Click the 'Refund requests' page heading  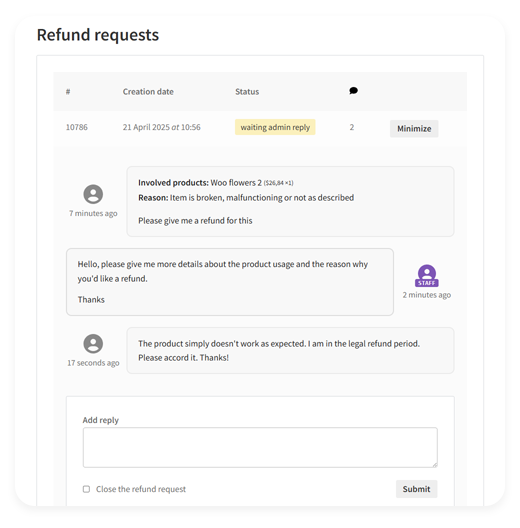point(98,35)
